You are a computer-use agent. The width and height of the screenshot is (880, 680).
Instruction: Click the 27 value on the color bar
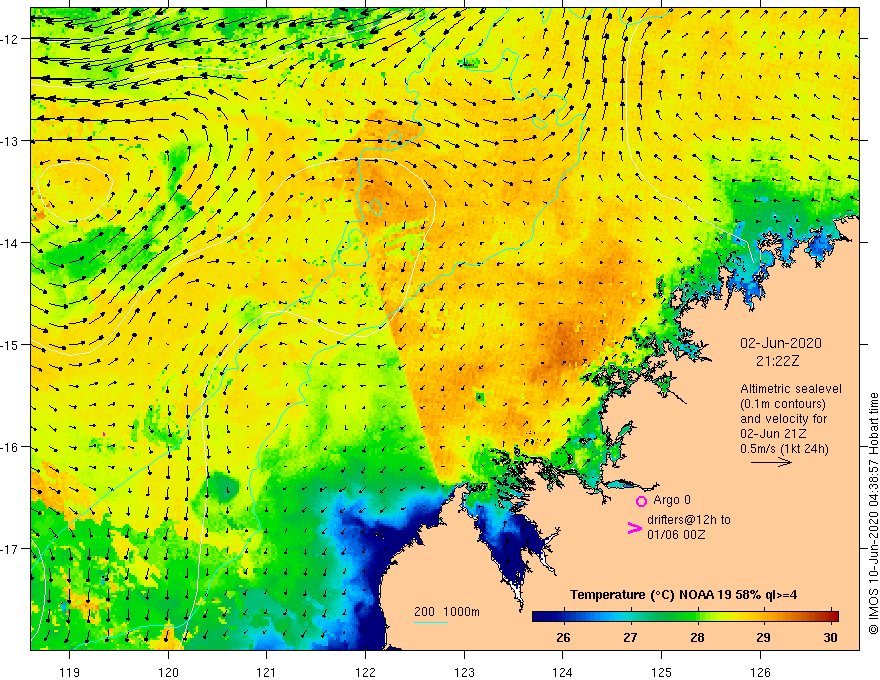[630, 637]
